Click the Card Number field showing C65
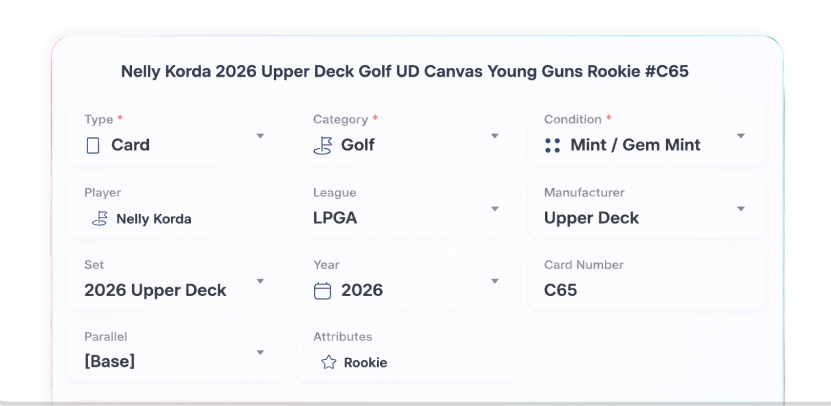The height and width of the screenshot is (406, 831). [x=646, y=279]
